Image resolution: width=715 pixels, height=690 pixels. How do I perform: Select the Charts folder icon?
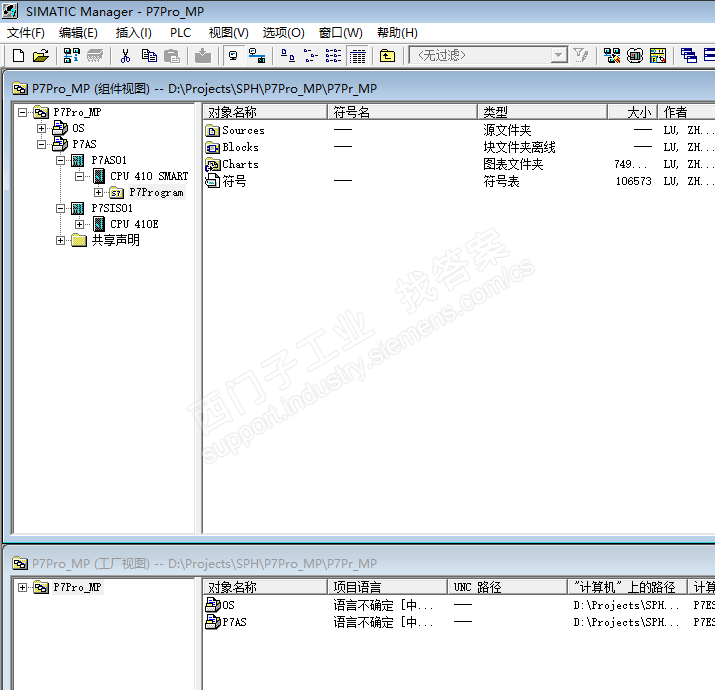pyautogui.click(x=212, y=165)
